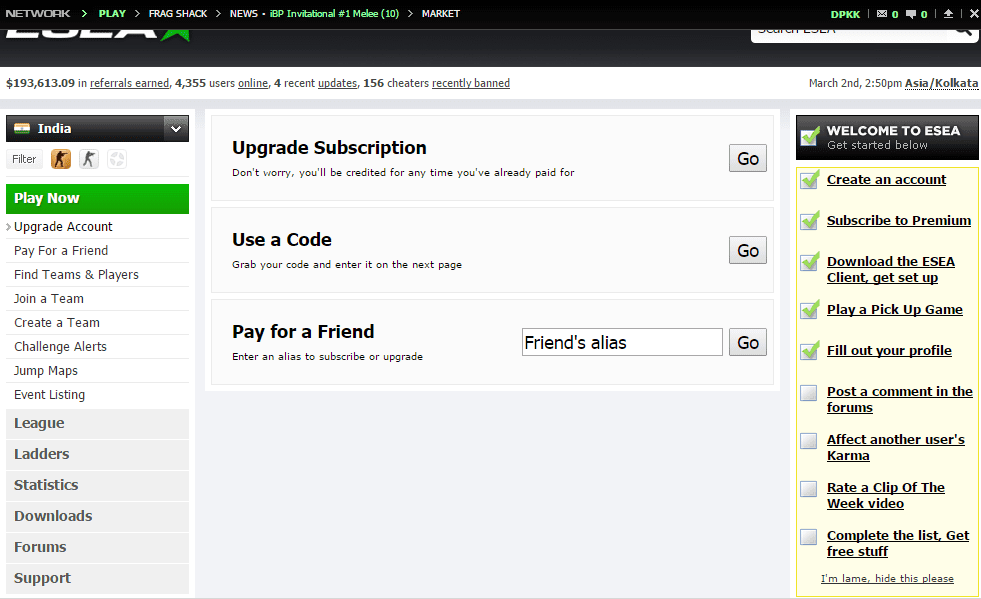
Task: Select the faded Team Fortress filter icon
Action: (117, 159)
